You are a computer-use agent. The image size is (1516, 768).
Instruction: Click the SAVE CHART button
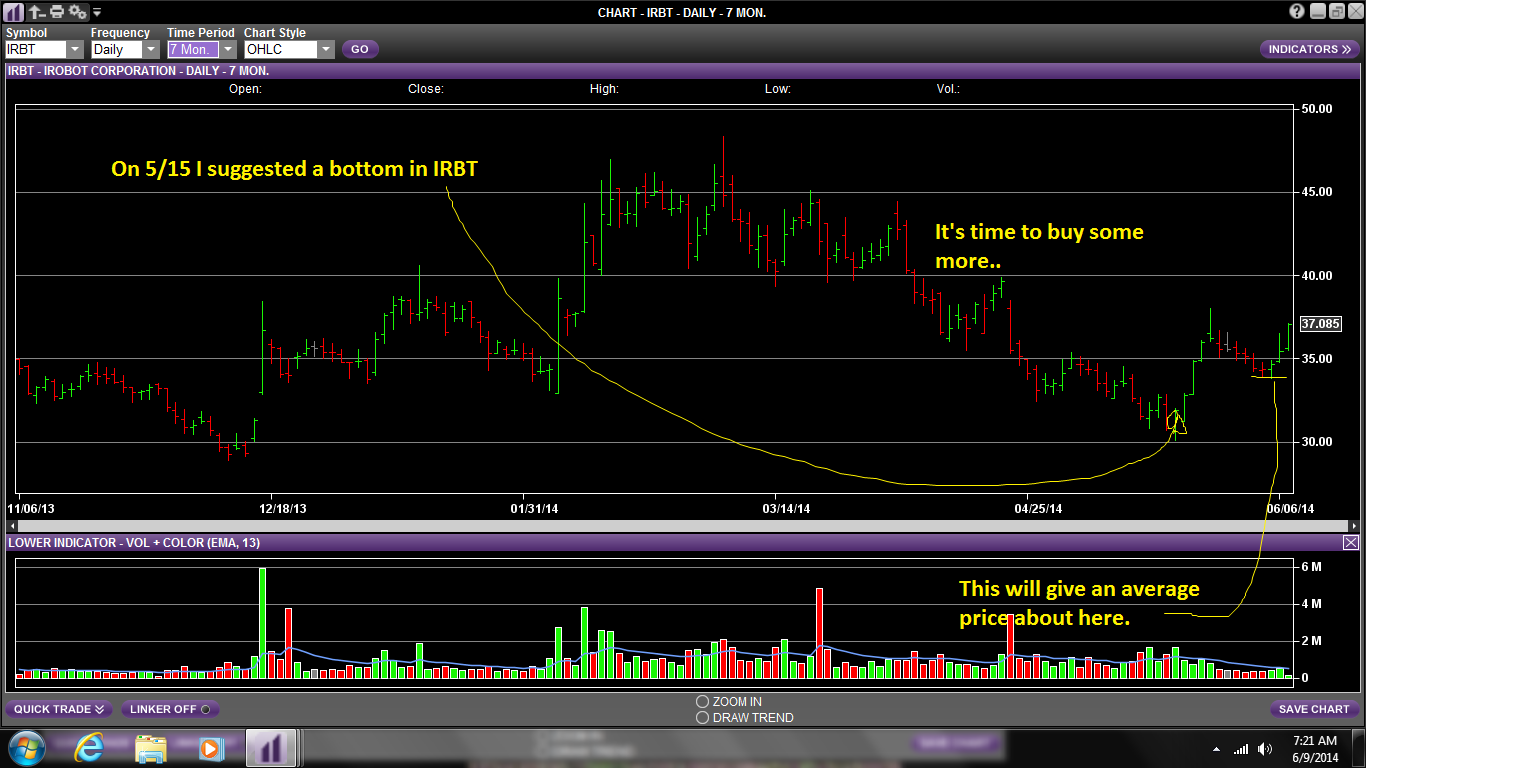(1314, 709)
